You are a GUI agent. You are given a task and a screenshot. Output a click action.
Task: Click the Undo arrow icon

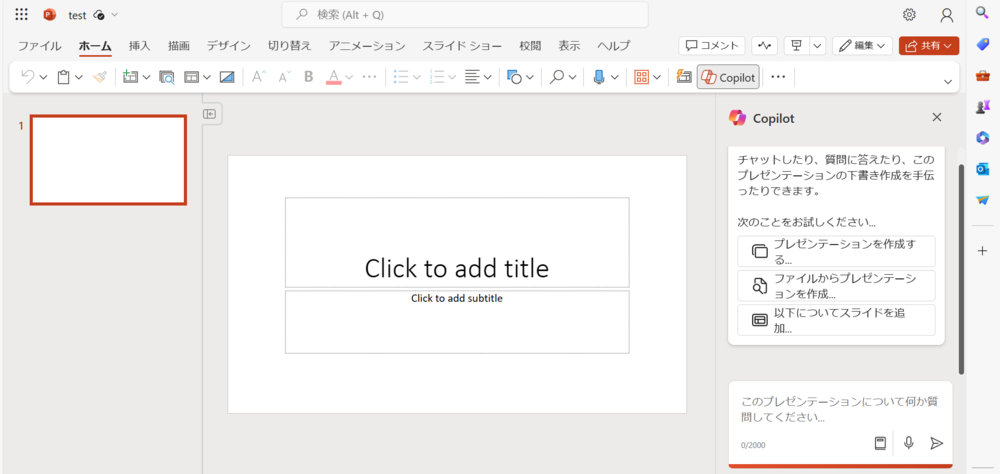(x=28, y=77)
